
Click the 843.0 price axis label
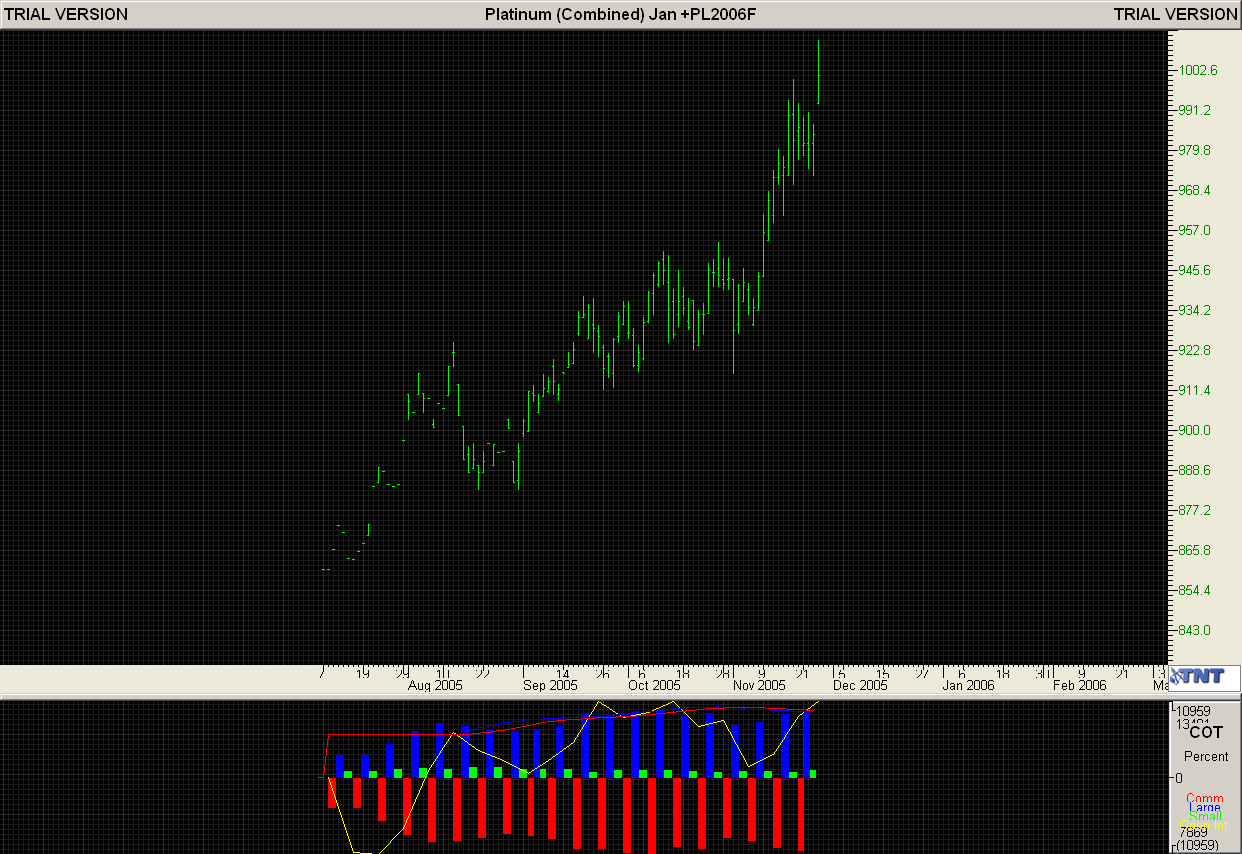[1193, 630]
